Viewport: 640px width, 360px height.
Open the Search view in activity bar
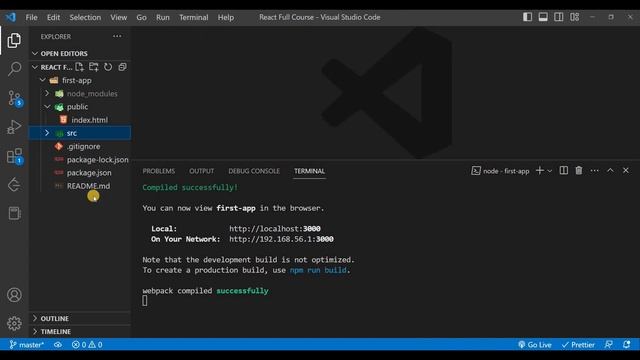click(14, 69)
